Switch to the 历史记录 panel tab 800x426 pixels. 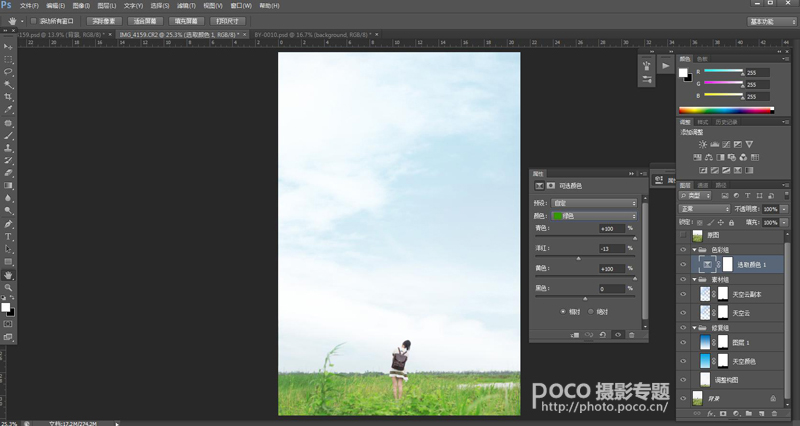[726, 122]
